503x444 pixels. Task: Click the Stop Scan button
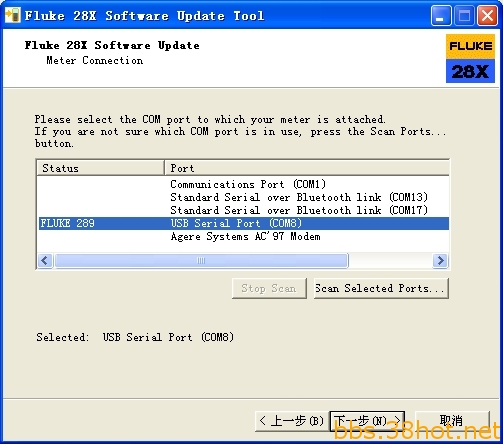(269, 288)
